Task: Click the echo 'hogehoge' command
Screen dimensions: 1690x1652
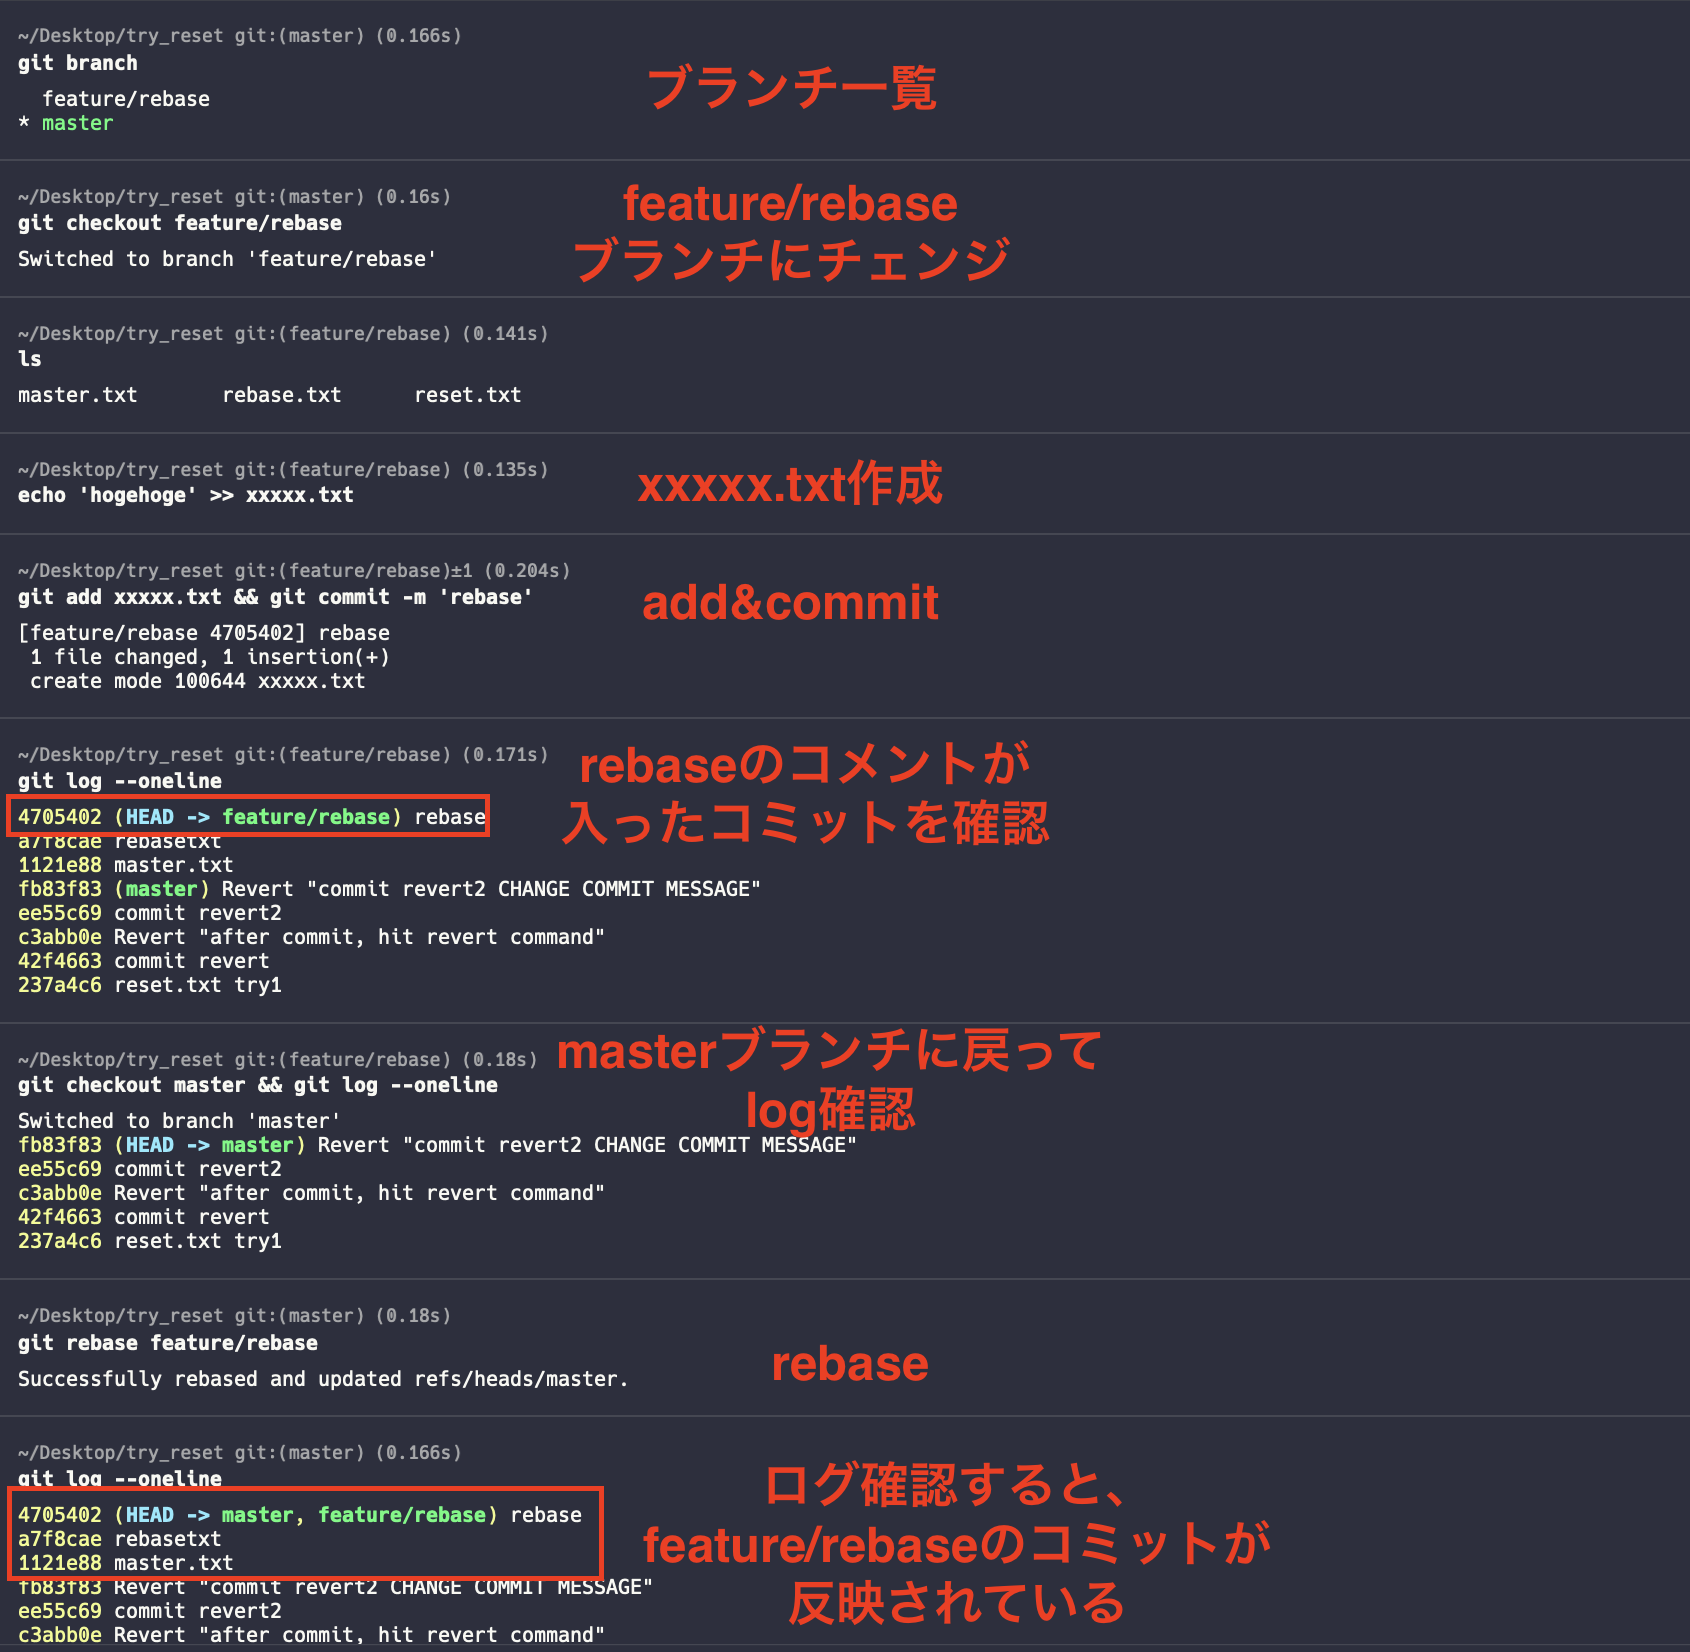Action: pos(185,494)
